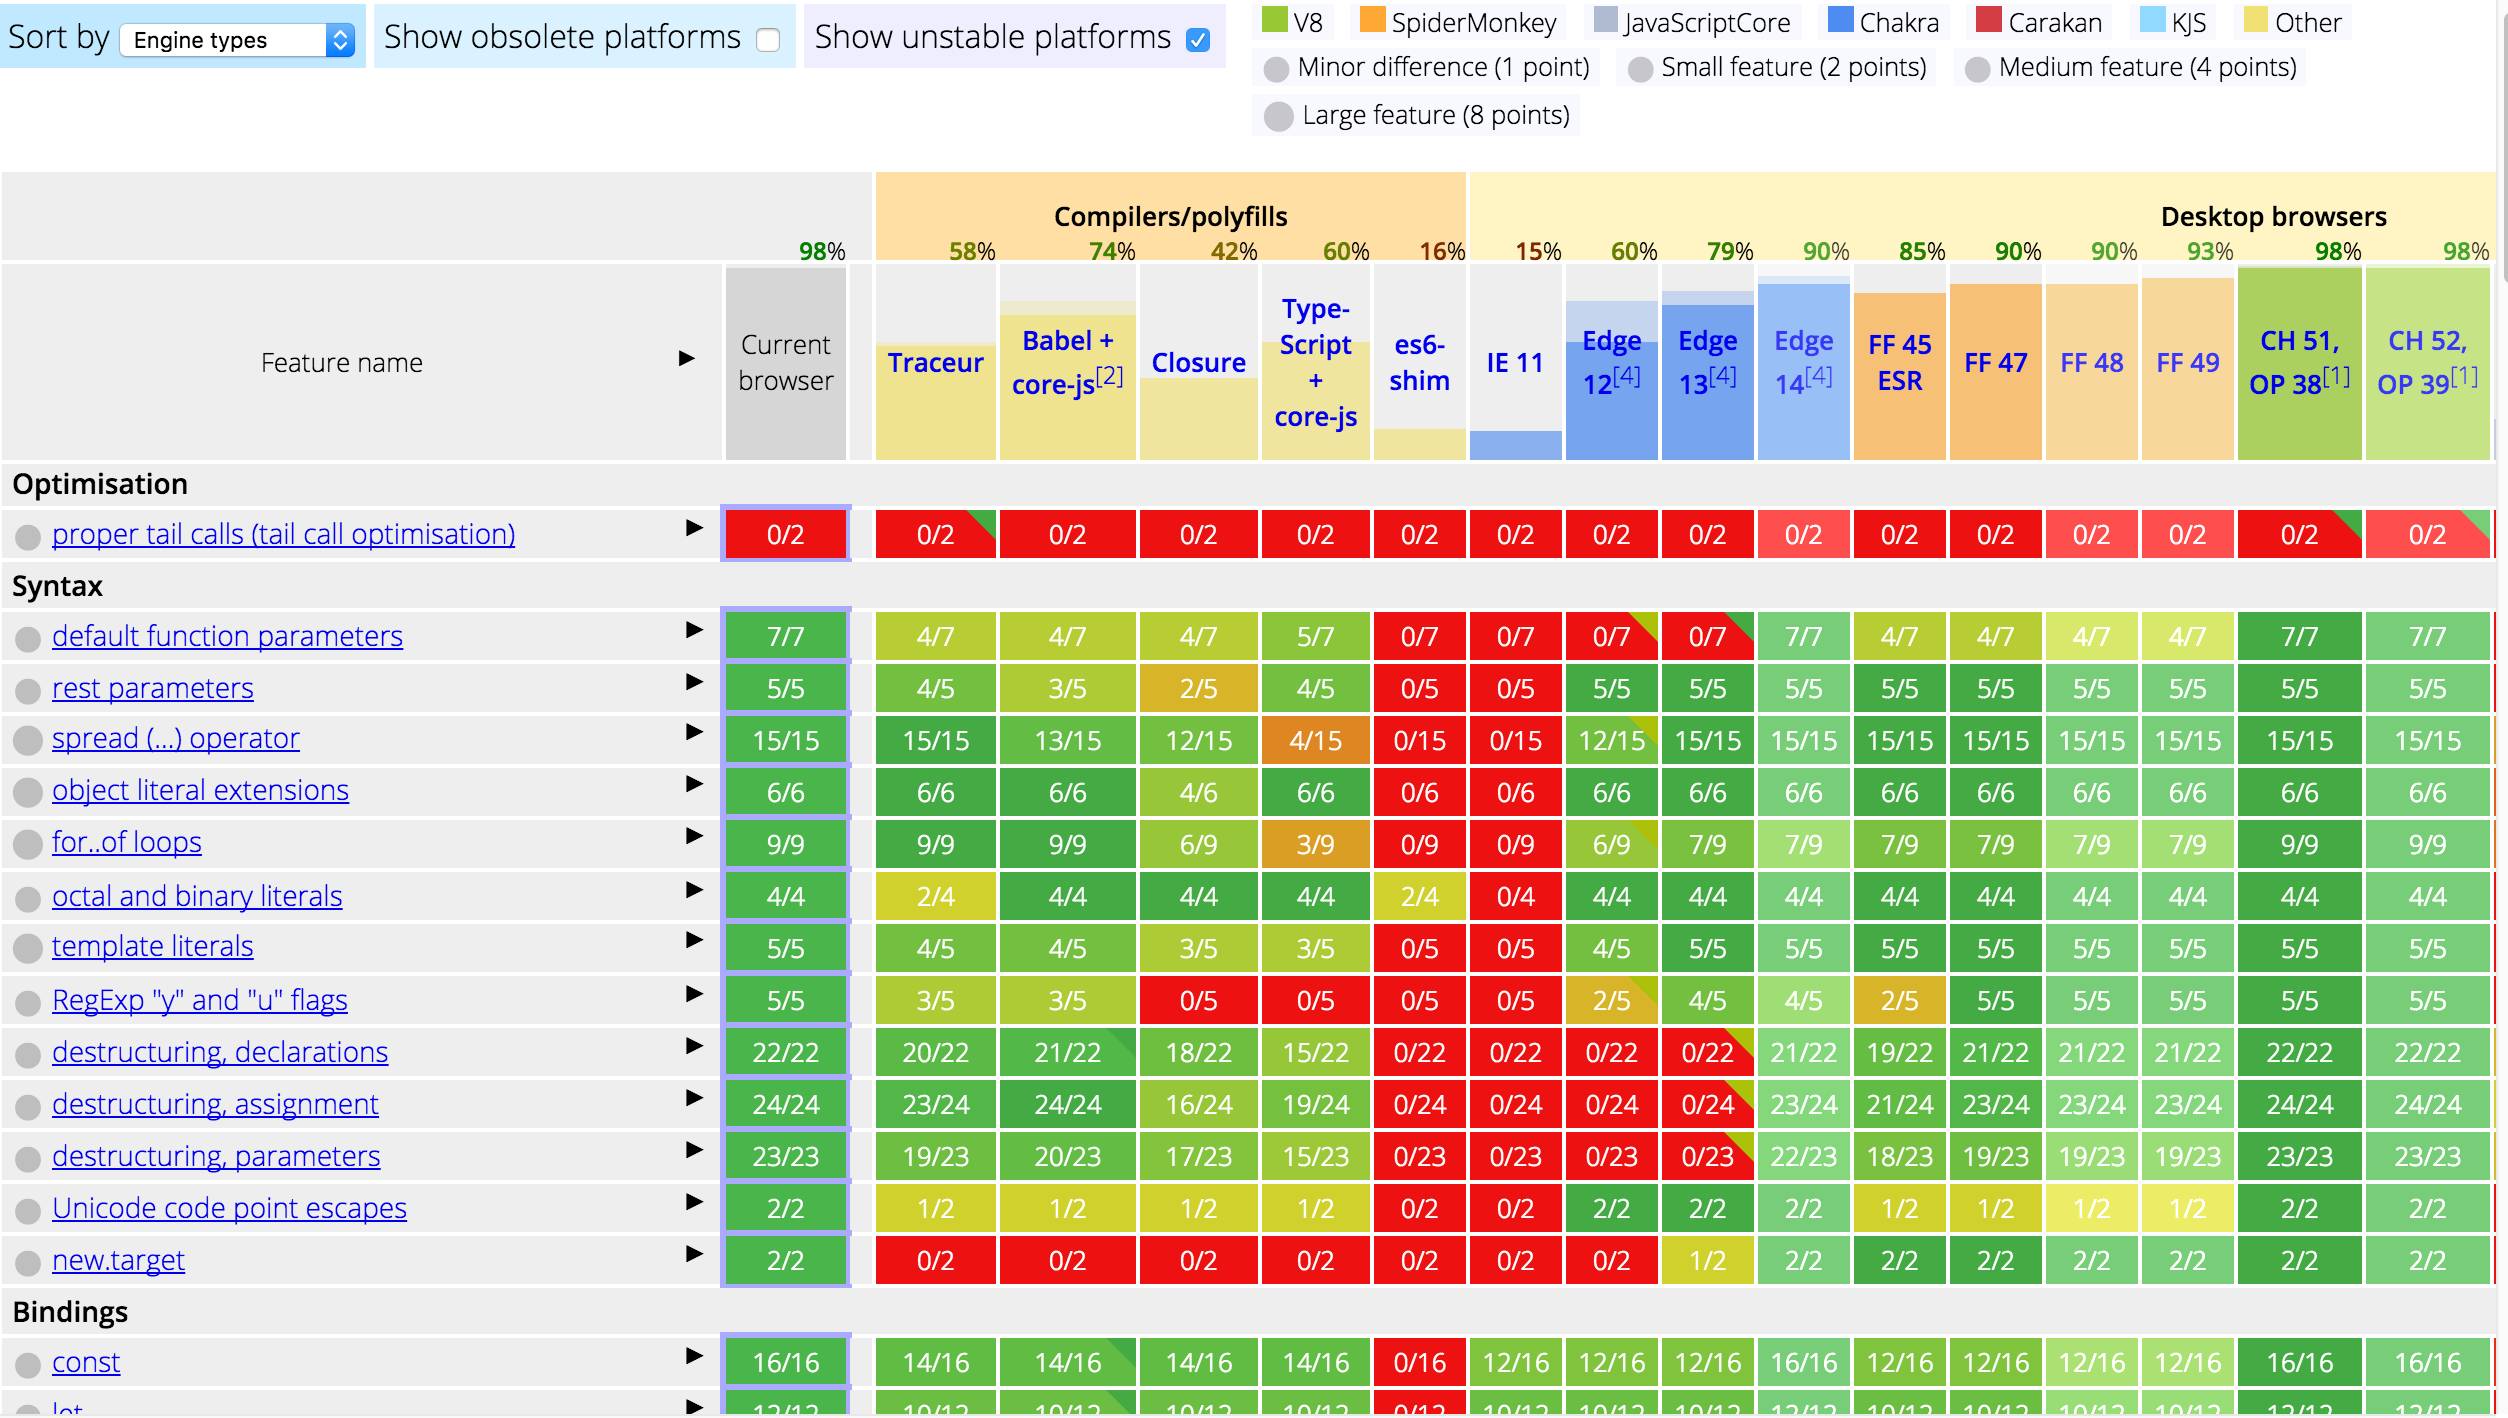
Task: Open the spread (...) operator link
Action: point(176,738)
